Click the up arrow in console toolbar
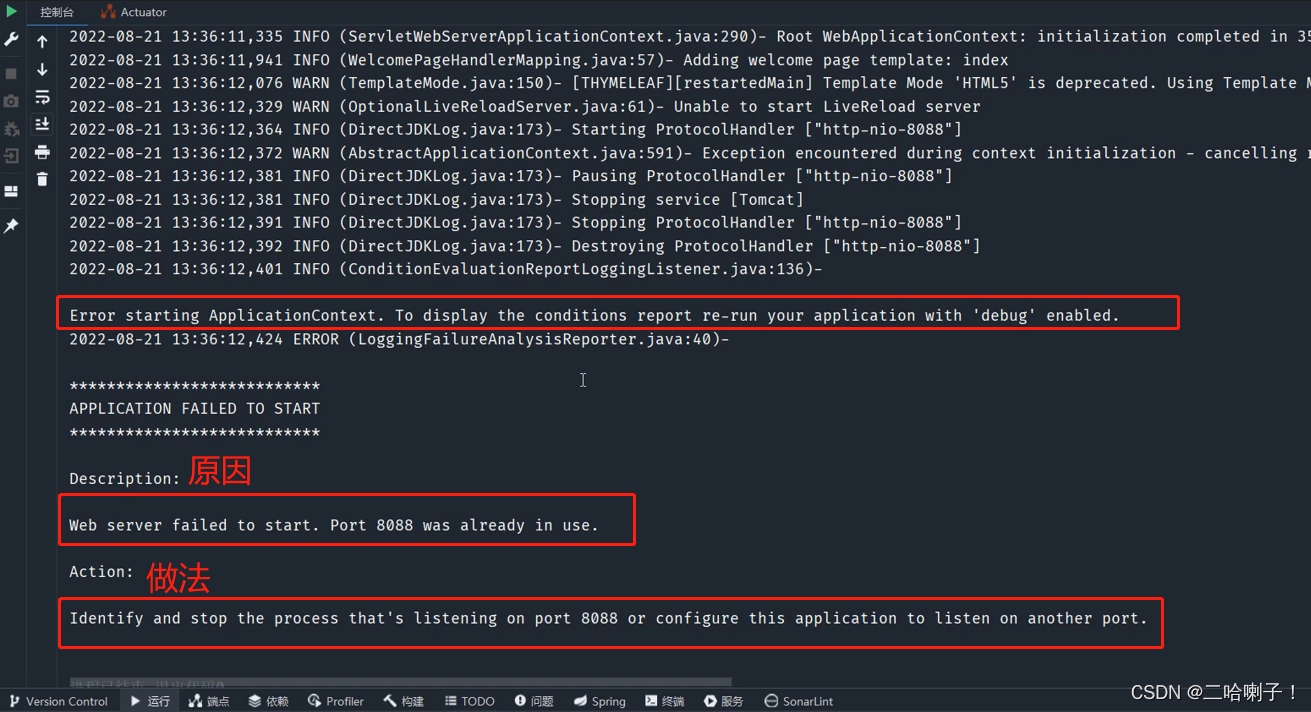The width and height of the screenshot is (1311, 712). pyautogui.click(x=42, y=42)
